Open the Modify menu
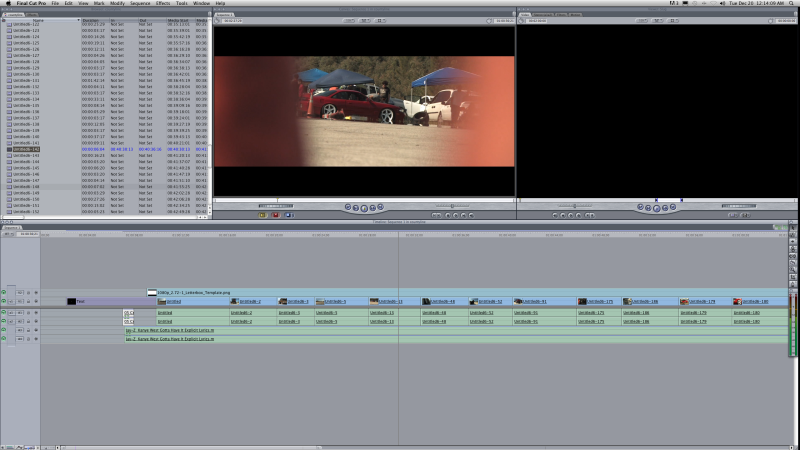Viewport: 800px width, 450px height. click(117, 3)
